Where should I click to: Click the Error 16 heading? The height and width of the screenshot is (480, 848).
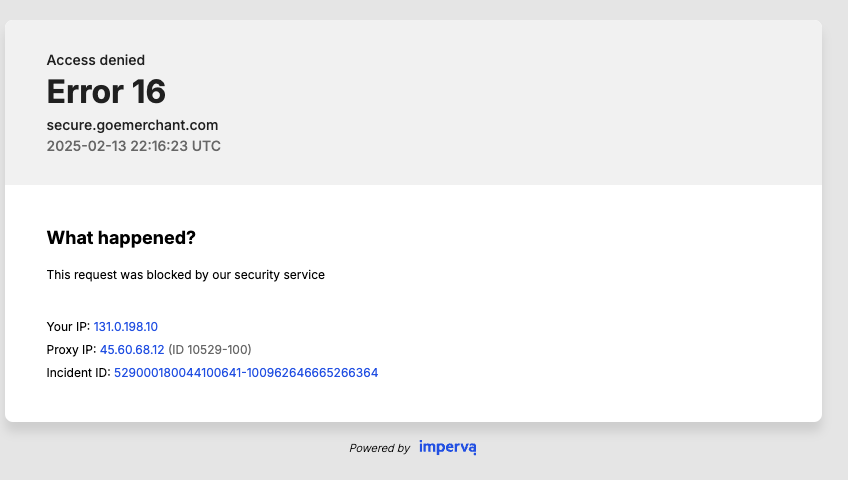106,91
